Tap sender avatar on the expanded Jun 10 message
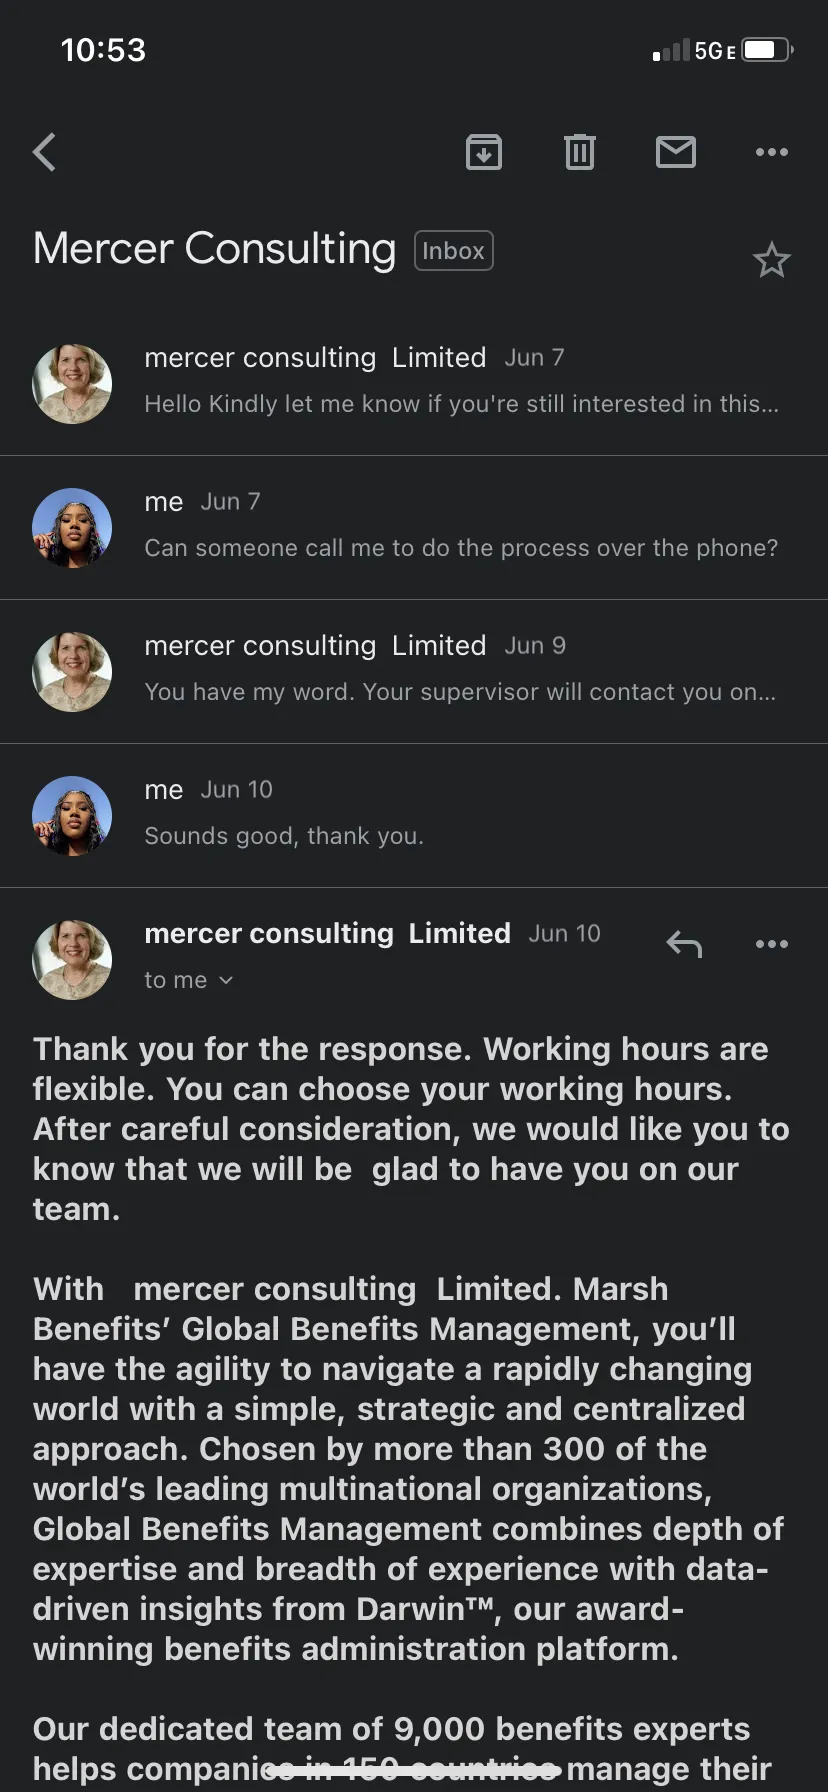Viewport: 828px width, 1792px height. pos(72,960)
